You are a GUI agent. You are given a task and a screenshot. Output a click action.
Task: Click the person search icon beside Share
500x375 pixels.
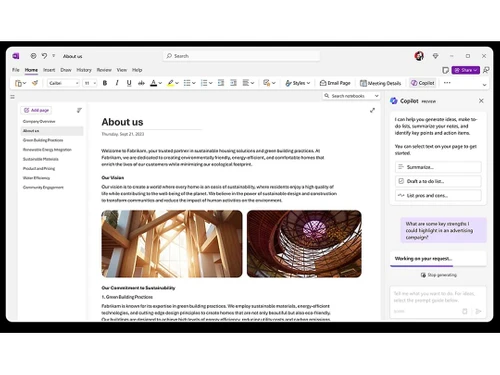(x=486, y=70)
